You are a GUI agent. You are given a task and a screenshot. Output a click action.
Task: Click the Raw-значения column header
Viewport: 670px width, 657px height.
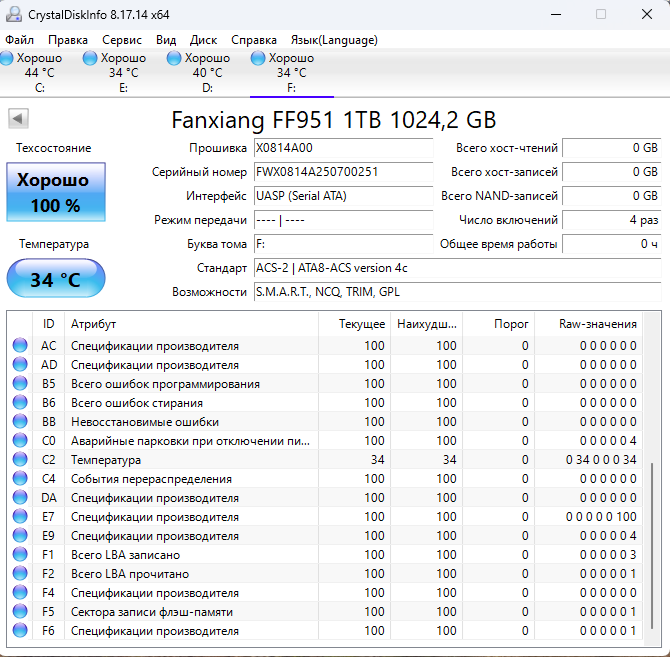(600, 324)
